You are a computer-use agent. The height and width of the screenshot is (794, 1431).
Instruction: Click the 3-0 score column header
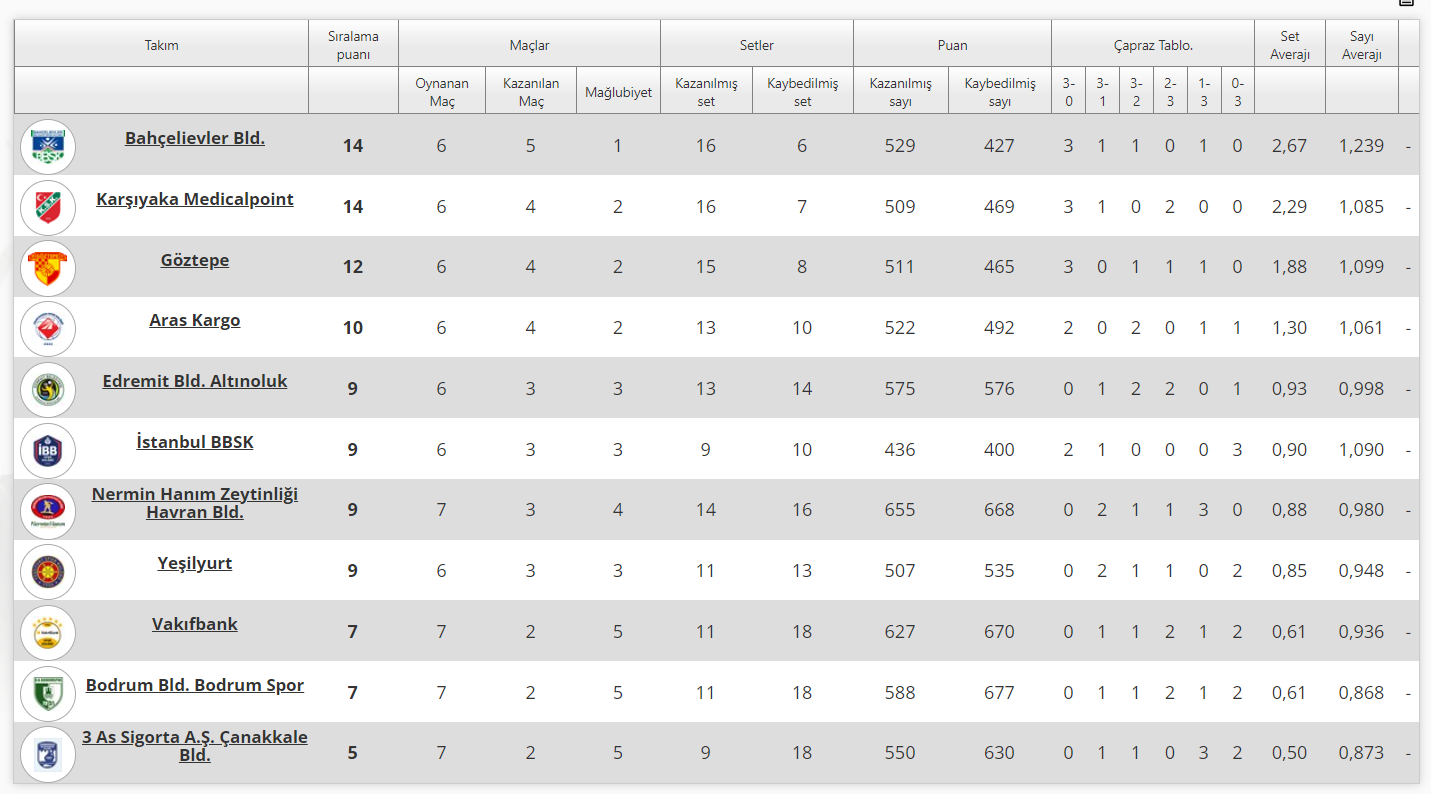click(x=1069, y=92)
